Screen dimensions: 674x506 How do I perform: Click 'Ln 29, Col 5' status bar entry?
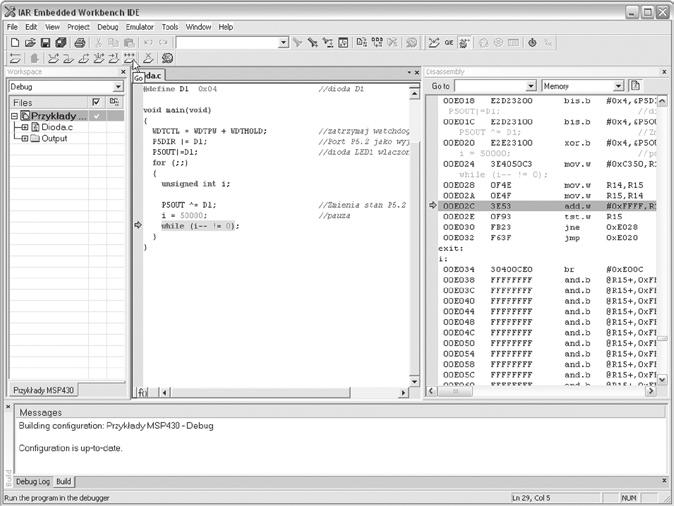531,498
